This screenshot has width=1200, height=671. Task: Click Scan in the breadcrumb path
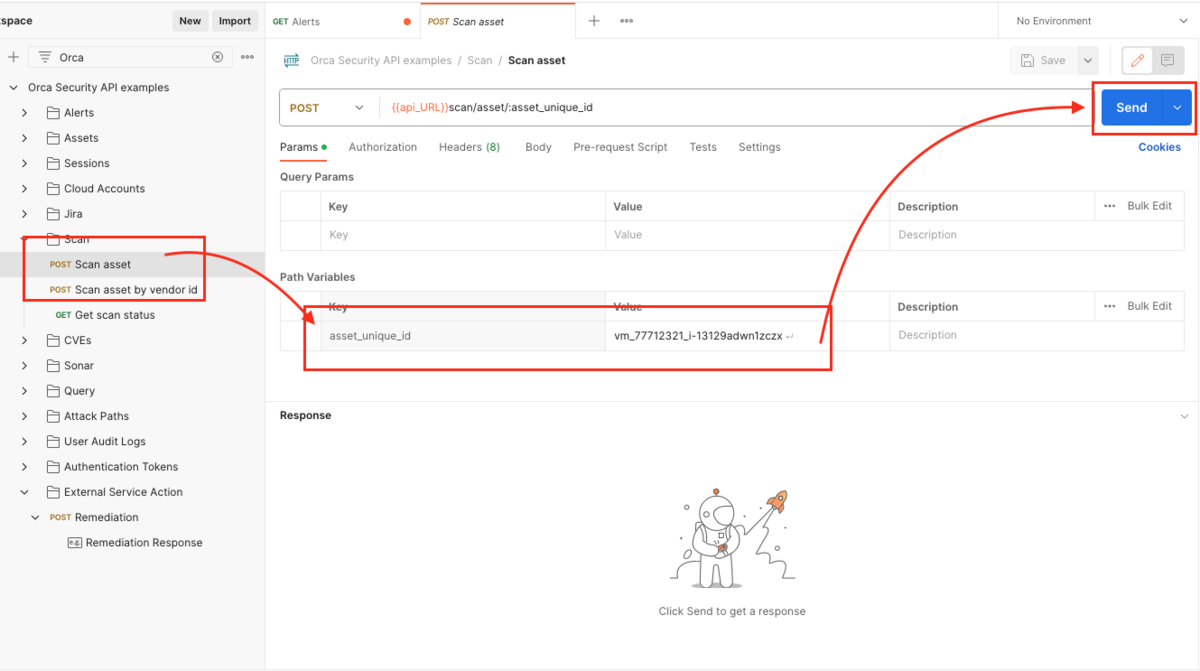pyautogui.click(x=480, y=61)
